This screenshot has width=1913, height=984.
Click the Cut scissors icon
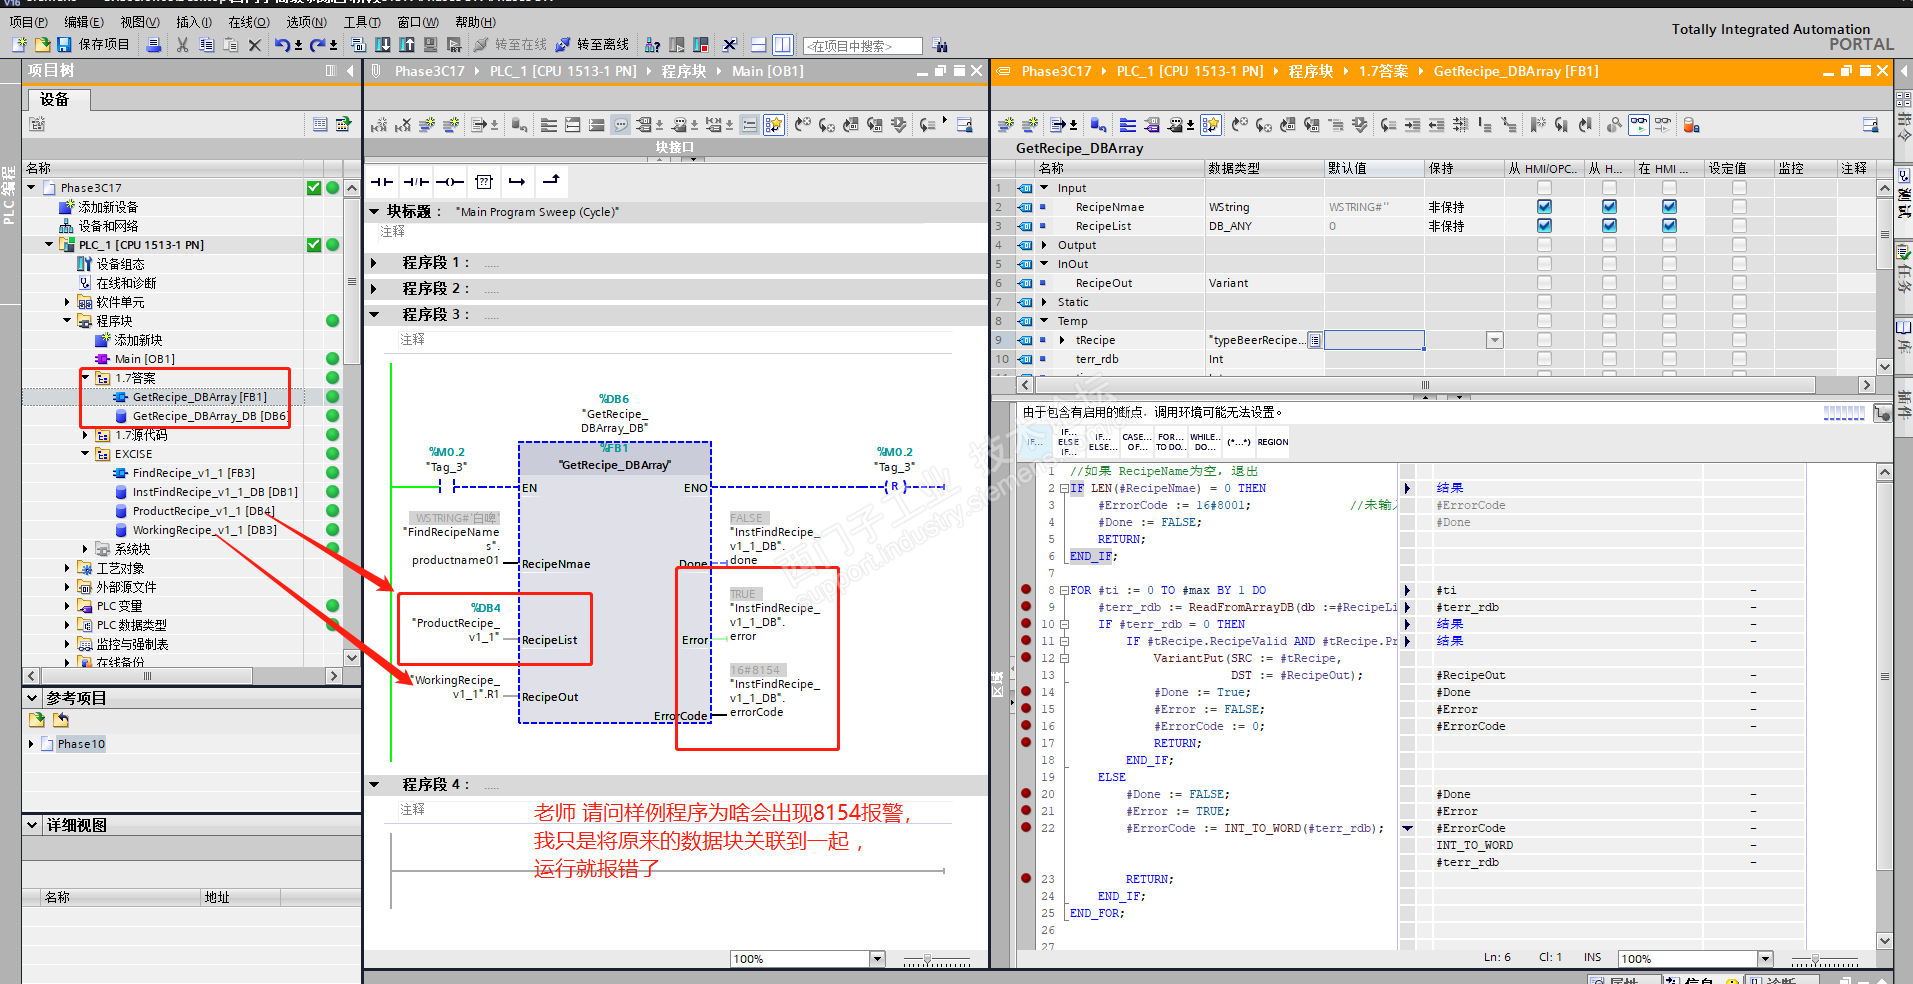182,45
